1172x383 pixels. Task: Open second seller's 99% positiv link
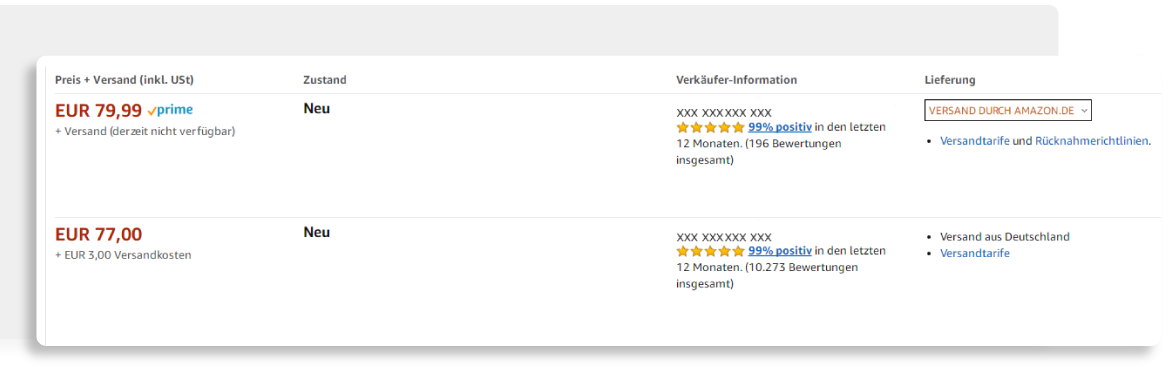pos(780,251)
